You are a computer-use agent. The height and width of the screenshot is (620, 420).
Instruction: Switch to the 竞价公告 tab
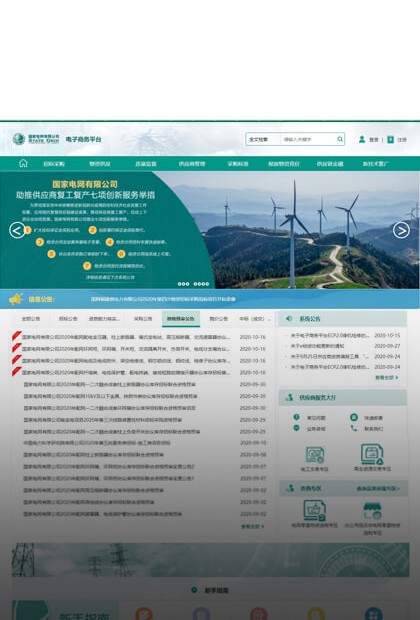pos(219,319)
